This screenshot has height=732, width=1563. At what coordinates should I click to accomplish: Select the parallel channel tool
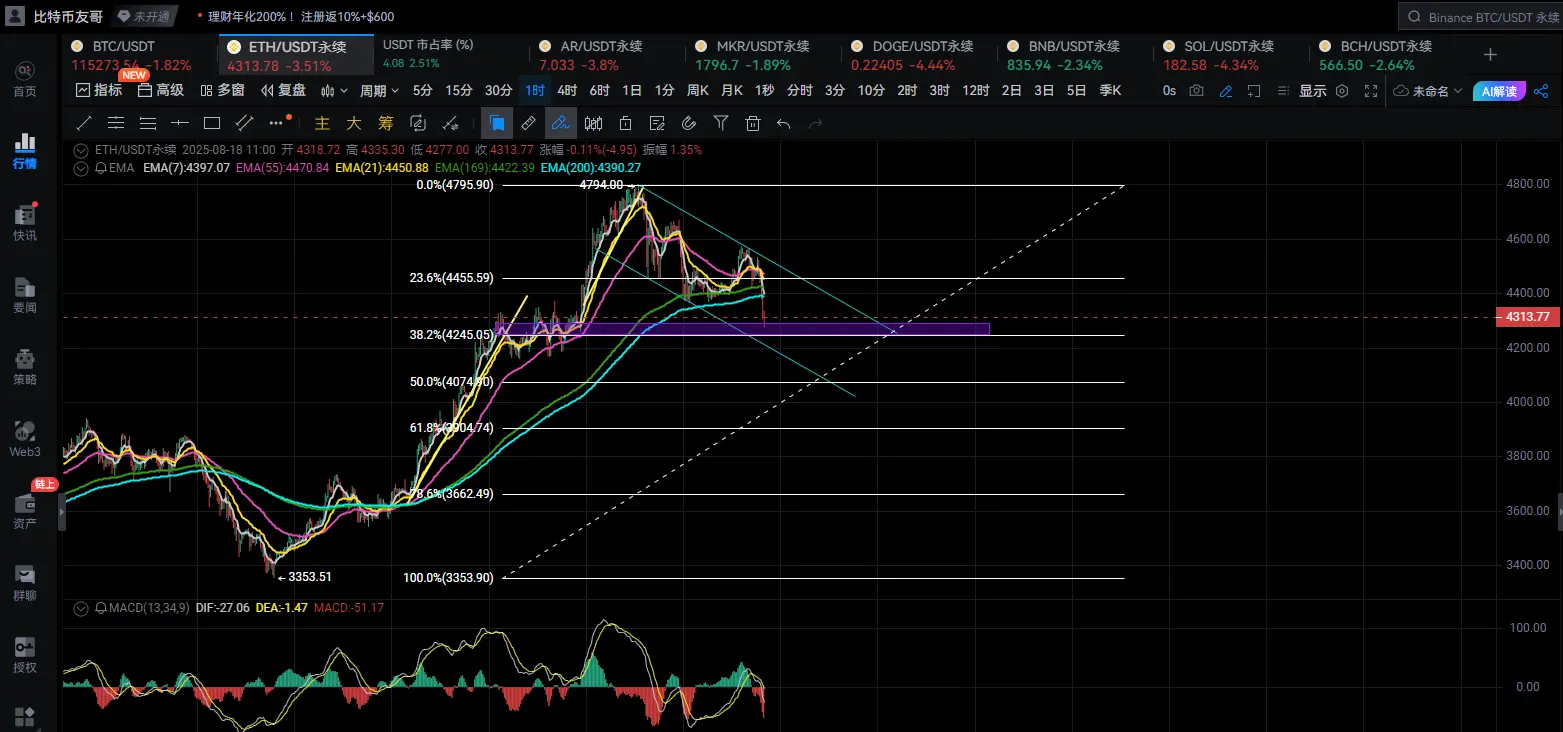point(244,123)
